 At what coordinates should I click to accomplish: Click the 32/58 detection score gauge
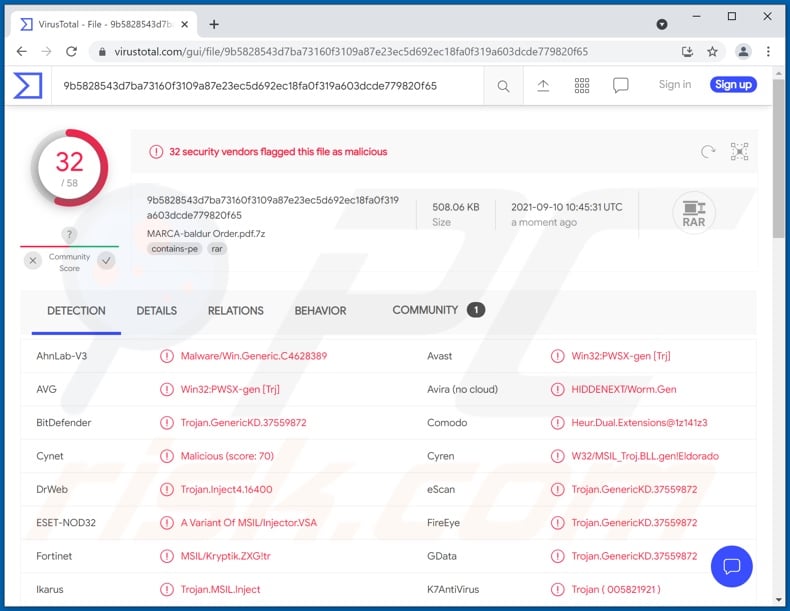(x=70, y=168)
